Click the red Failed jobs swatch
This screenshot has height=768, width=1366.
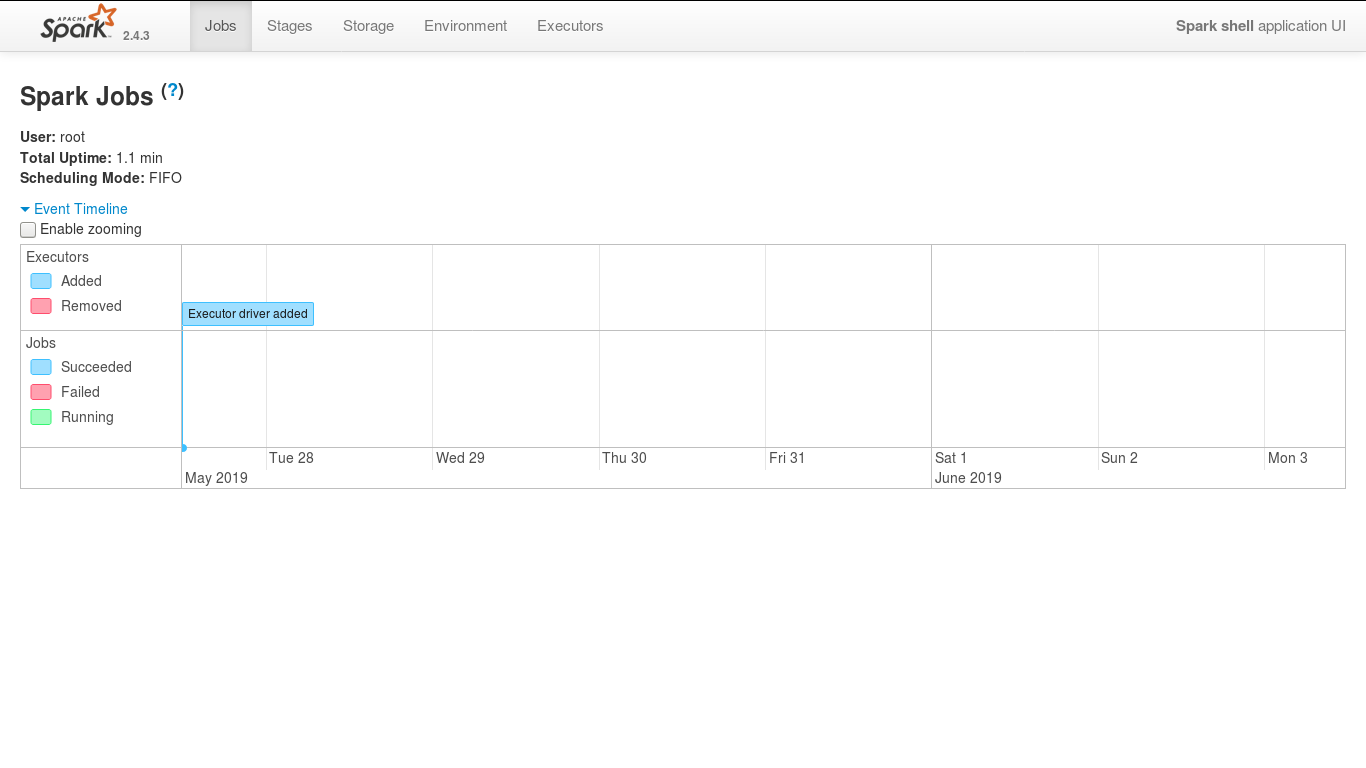[41, 392]
